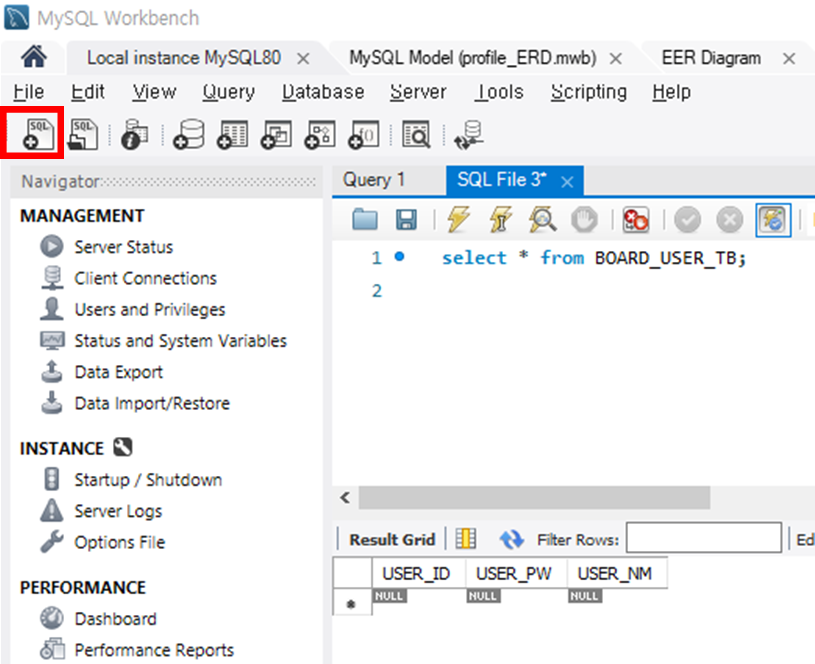Reconnect to DBMS toolbar icon

pos(468,135)
